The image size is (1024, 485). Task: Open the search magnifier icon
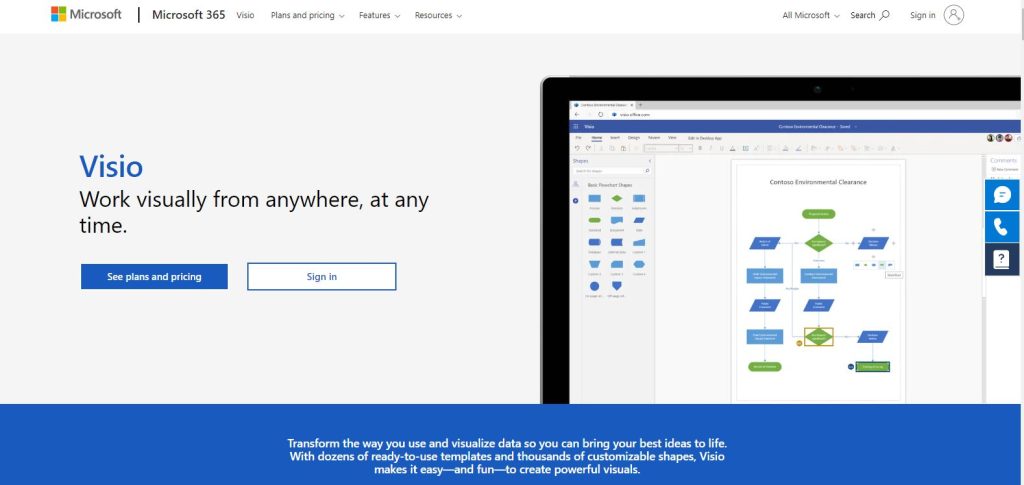pyautogui.click(x=884, y=15)
